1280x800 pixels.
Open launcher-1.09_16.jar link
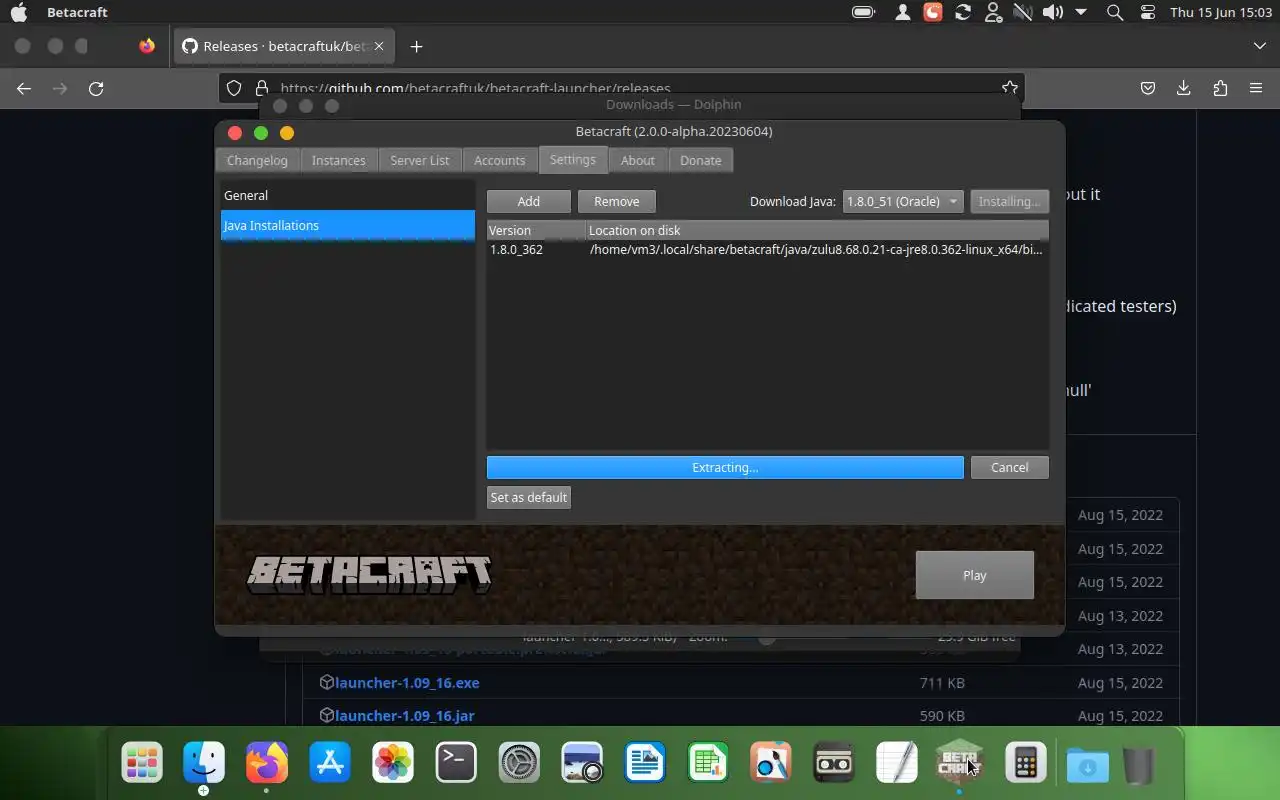(405, 715)
